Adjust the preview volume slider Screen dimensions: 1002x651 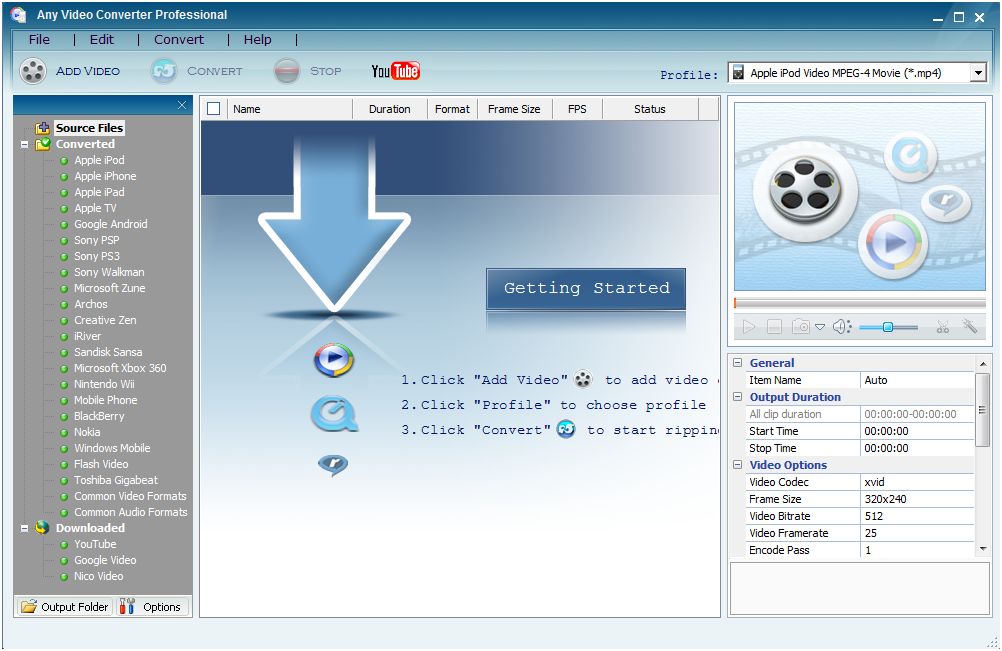point(888,327)
